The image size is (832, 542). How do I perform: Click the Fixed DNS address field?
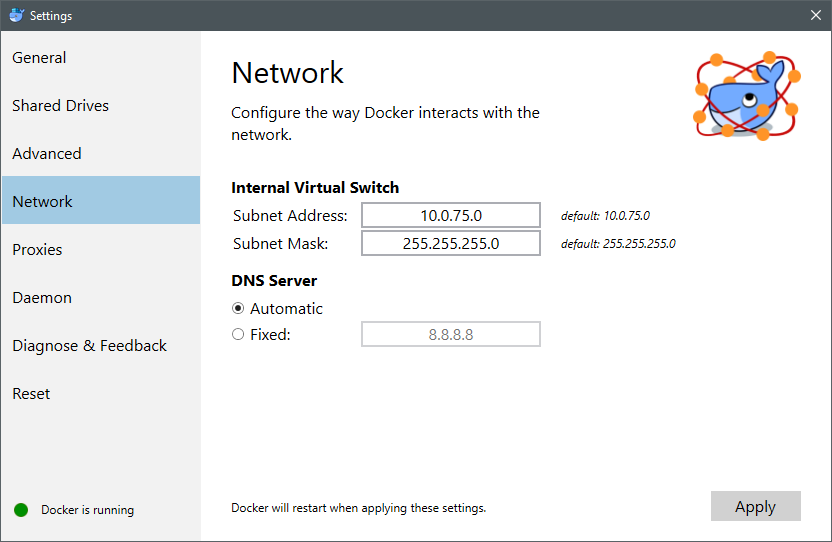[451, 334]
